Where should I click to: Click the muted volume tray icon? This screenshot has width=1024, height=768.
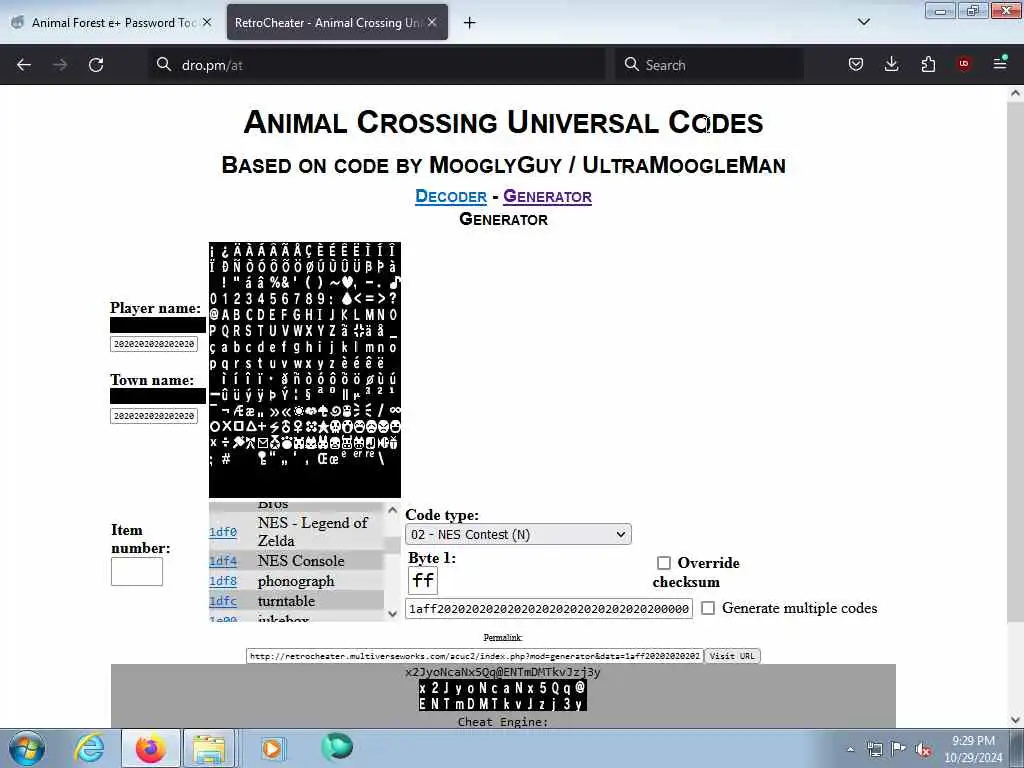click(x=923, y=749)
